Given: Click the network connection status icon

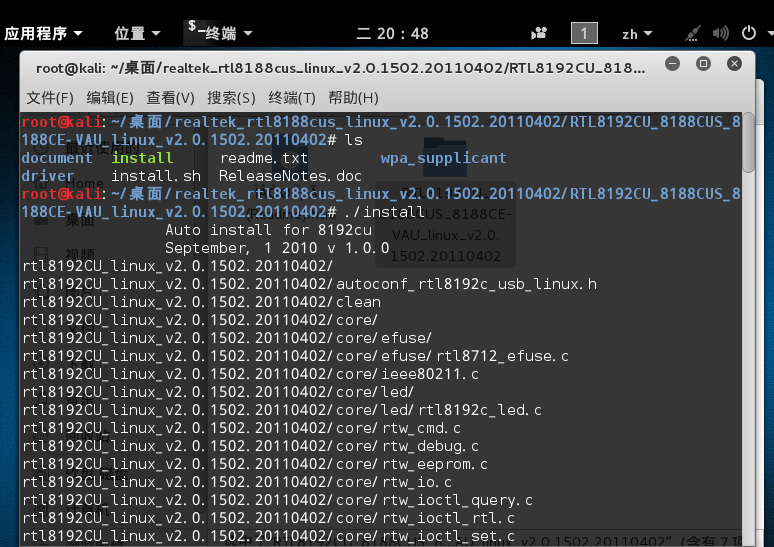Looking at the screenshot, I should tap(693, 34).
